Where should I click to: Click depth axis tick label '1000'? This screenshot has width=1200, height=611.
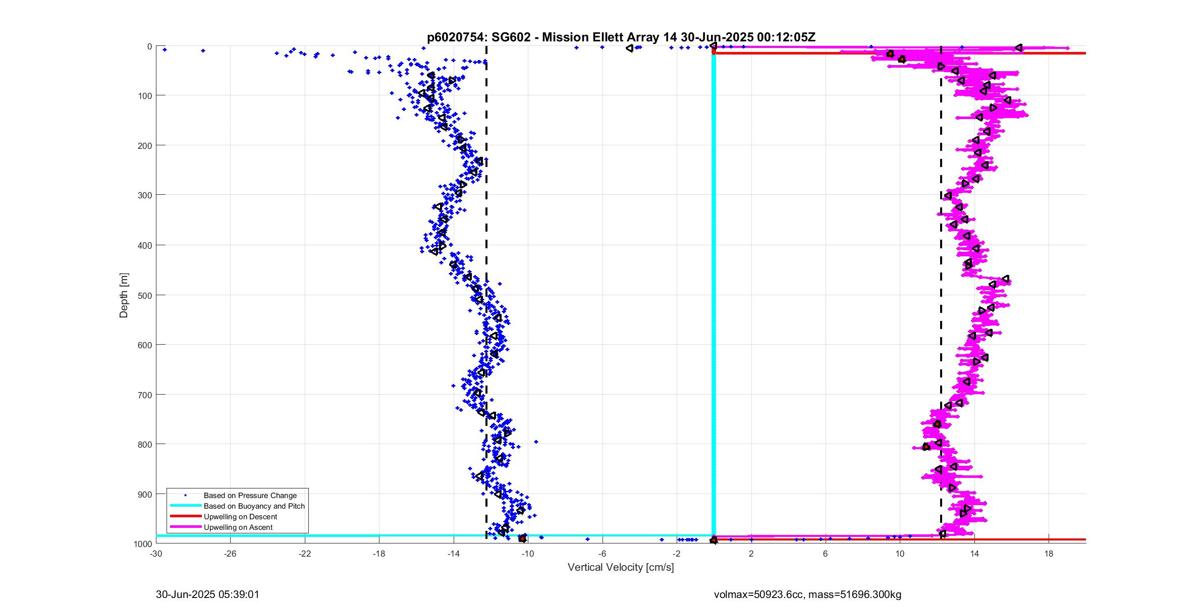tap(141, 543)
